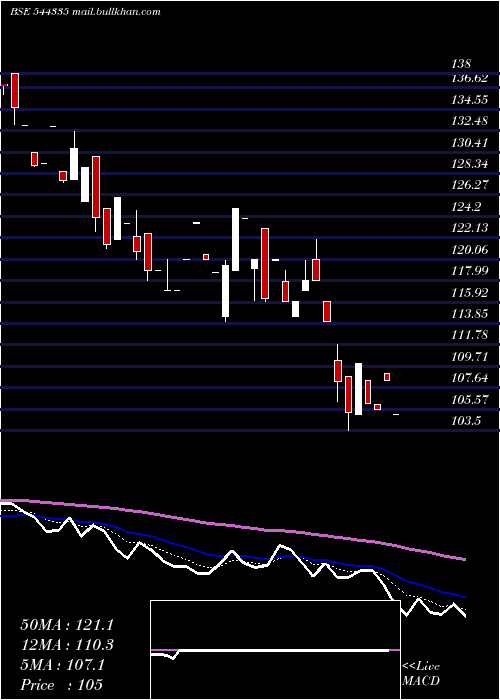The image size is (500, 700).
Task: Click the 138 price axis label
Action: (461, 64)
